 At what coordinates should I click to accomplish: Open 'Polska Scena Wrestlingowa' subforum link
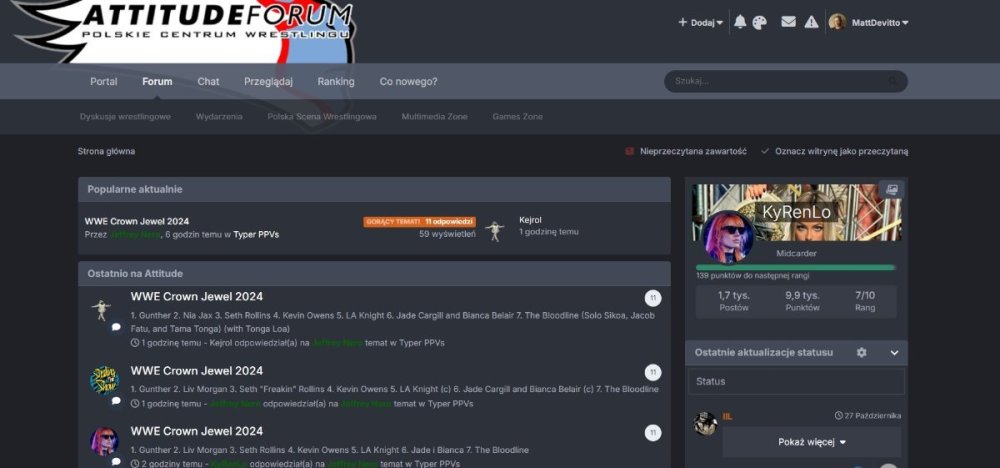(x=322, y=117)
